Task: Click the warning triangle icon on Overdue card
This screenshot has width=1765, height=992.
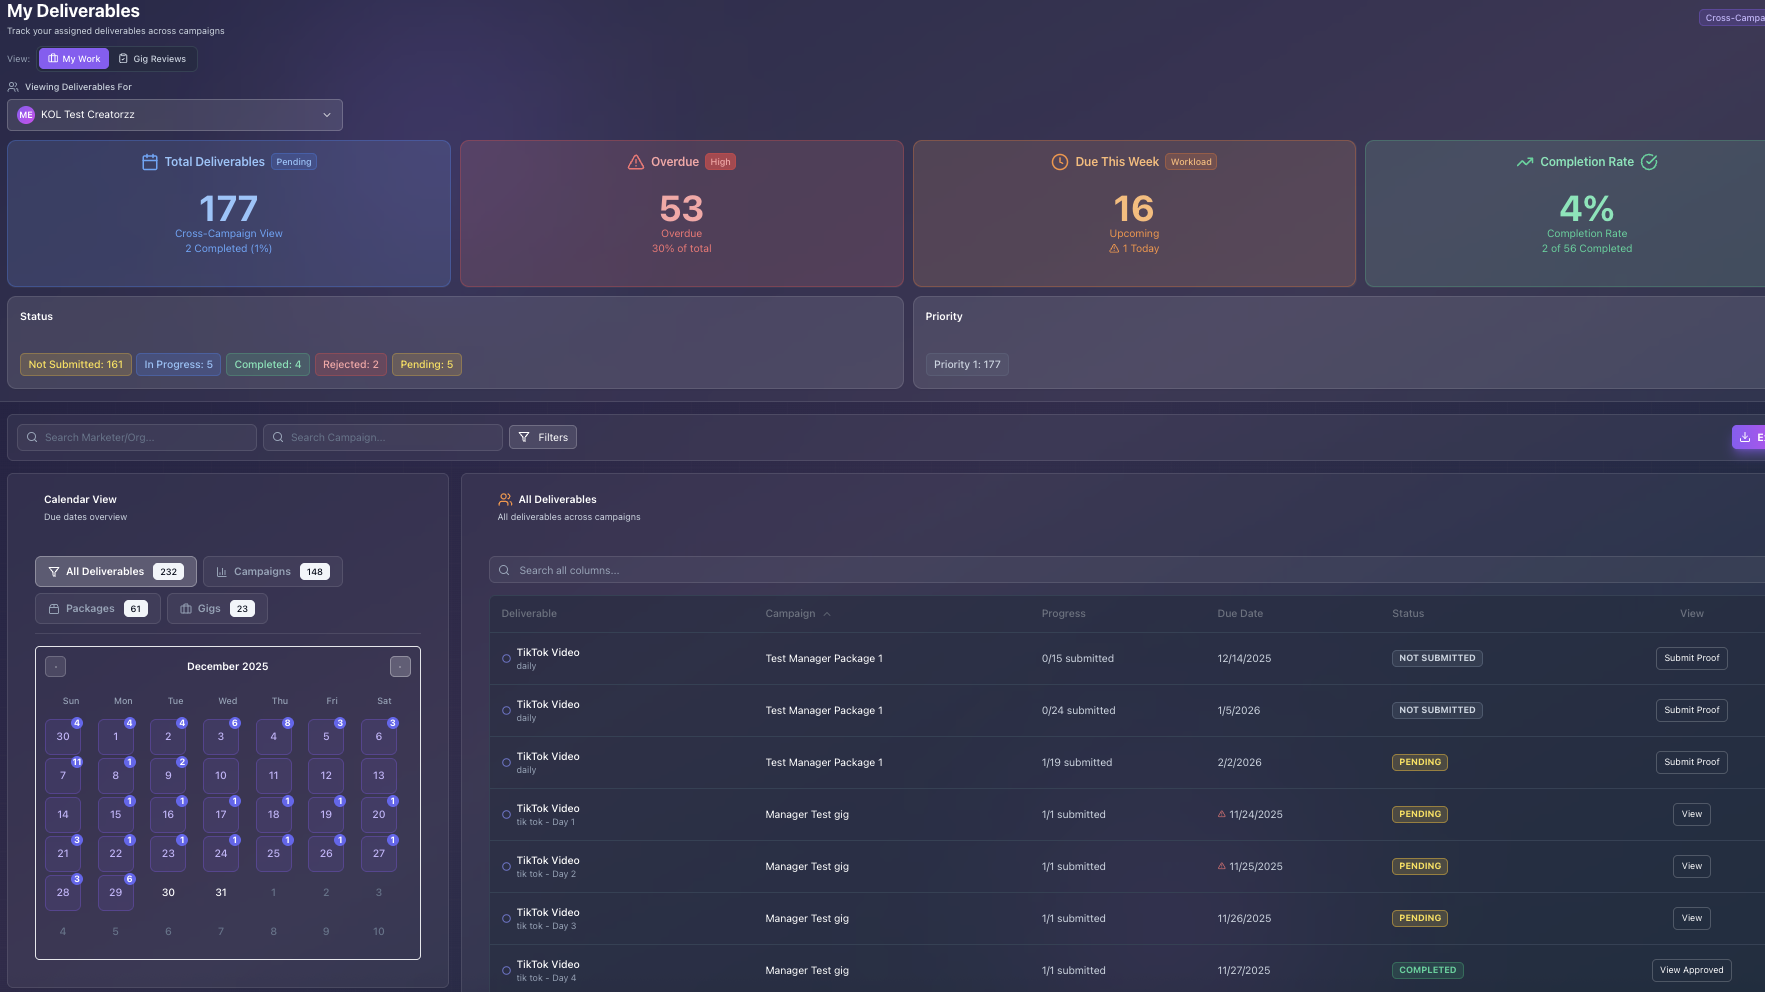Action: pyautogui.click(x=636, y=161)
